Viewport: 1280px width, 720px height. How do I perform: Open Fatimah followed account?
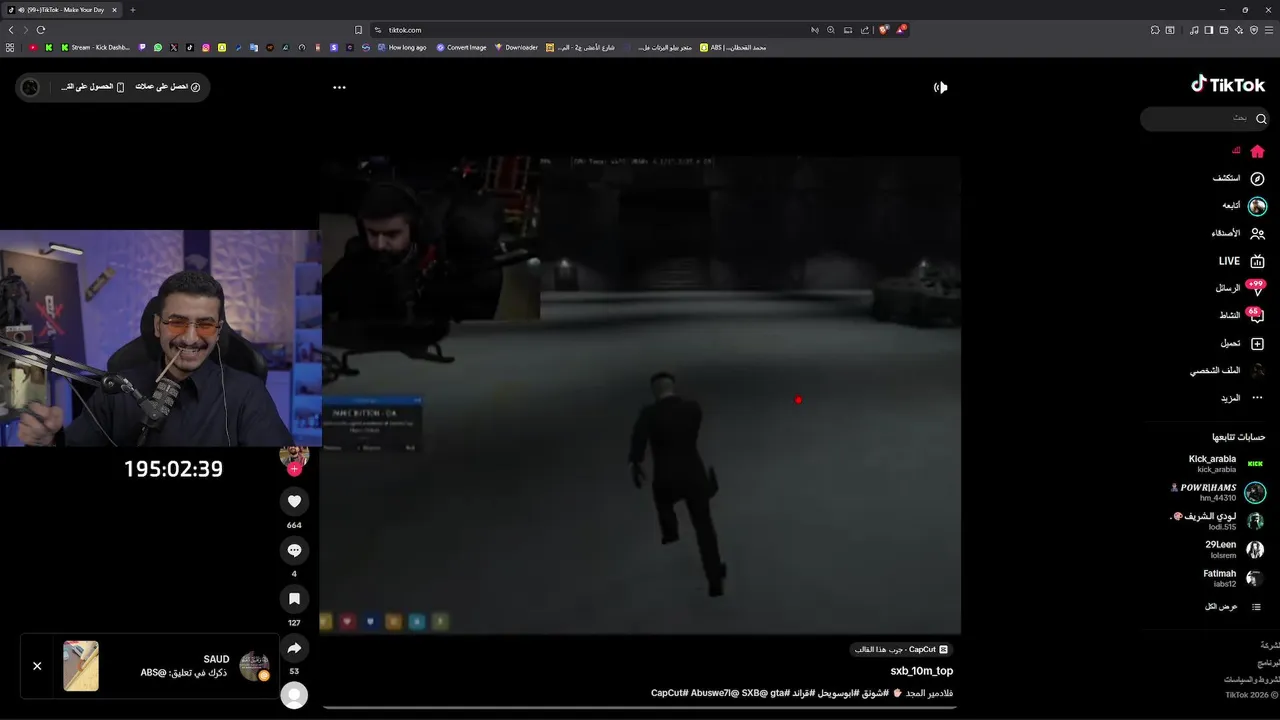(1233, 578)
